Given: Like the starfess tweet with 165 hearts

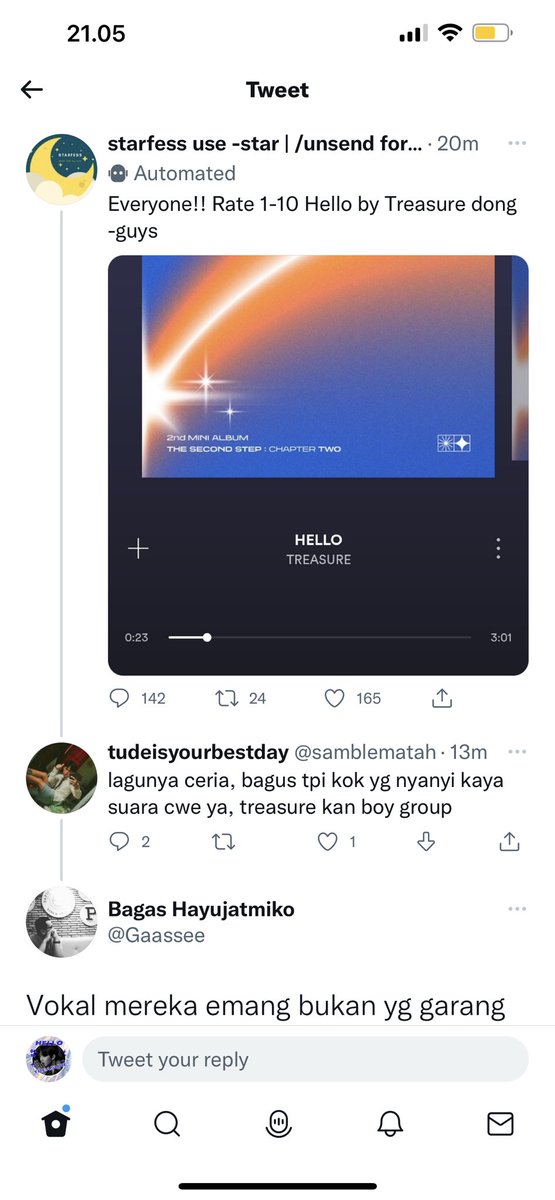Looking at the screenshot, I should tap(336, 698).
